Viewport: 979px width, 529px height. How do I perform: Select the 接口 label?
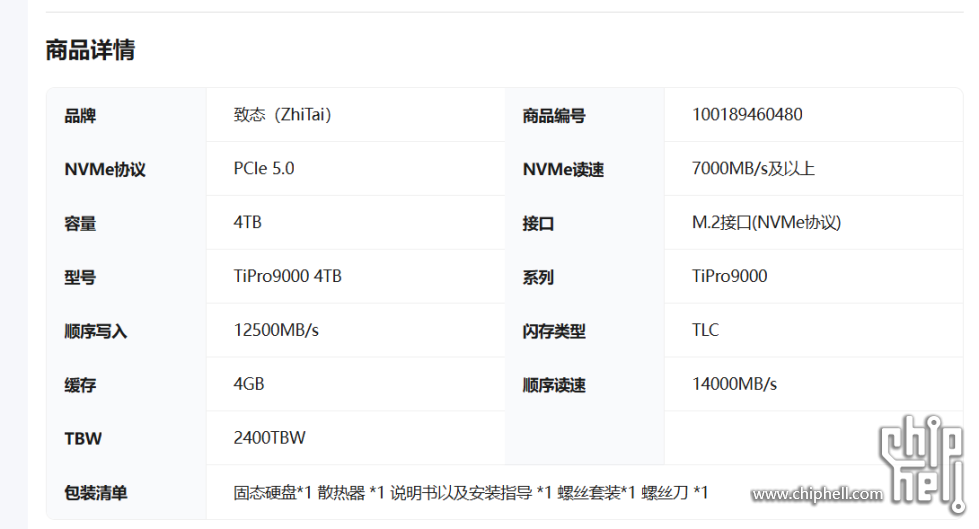coord(538,224)
